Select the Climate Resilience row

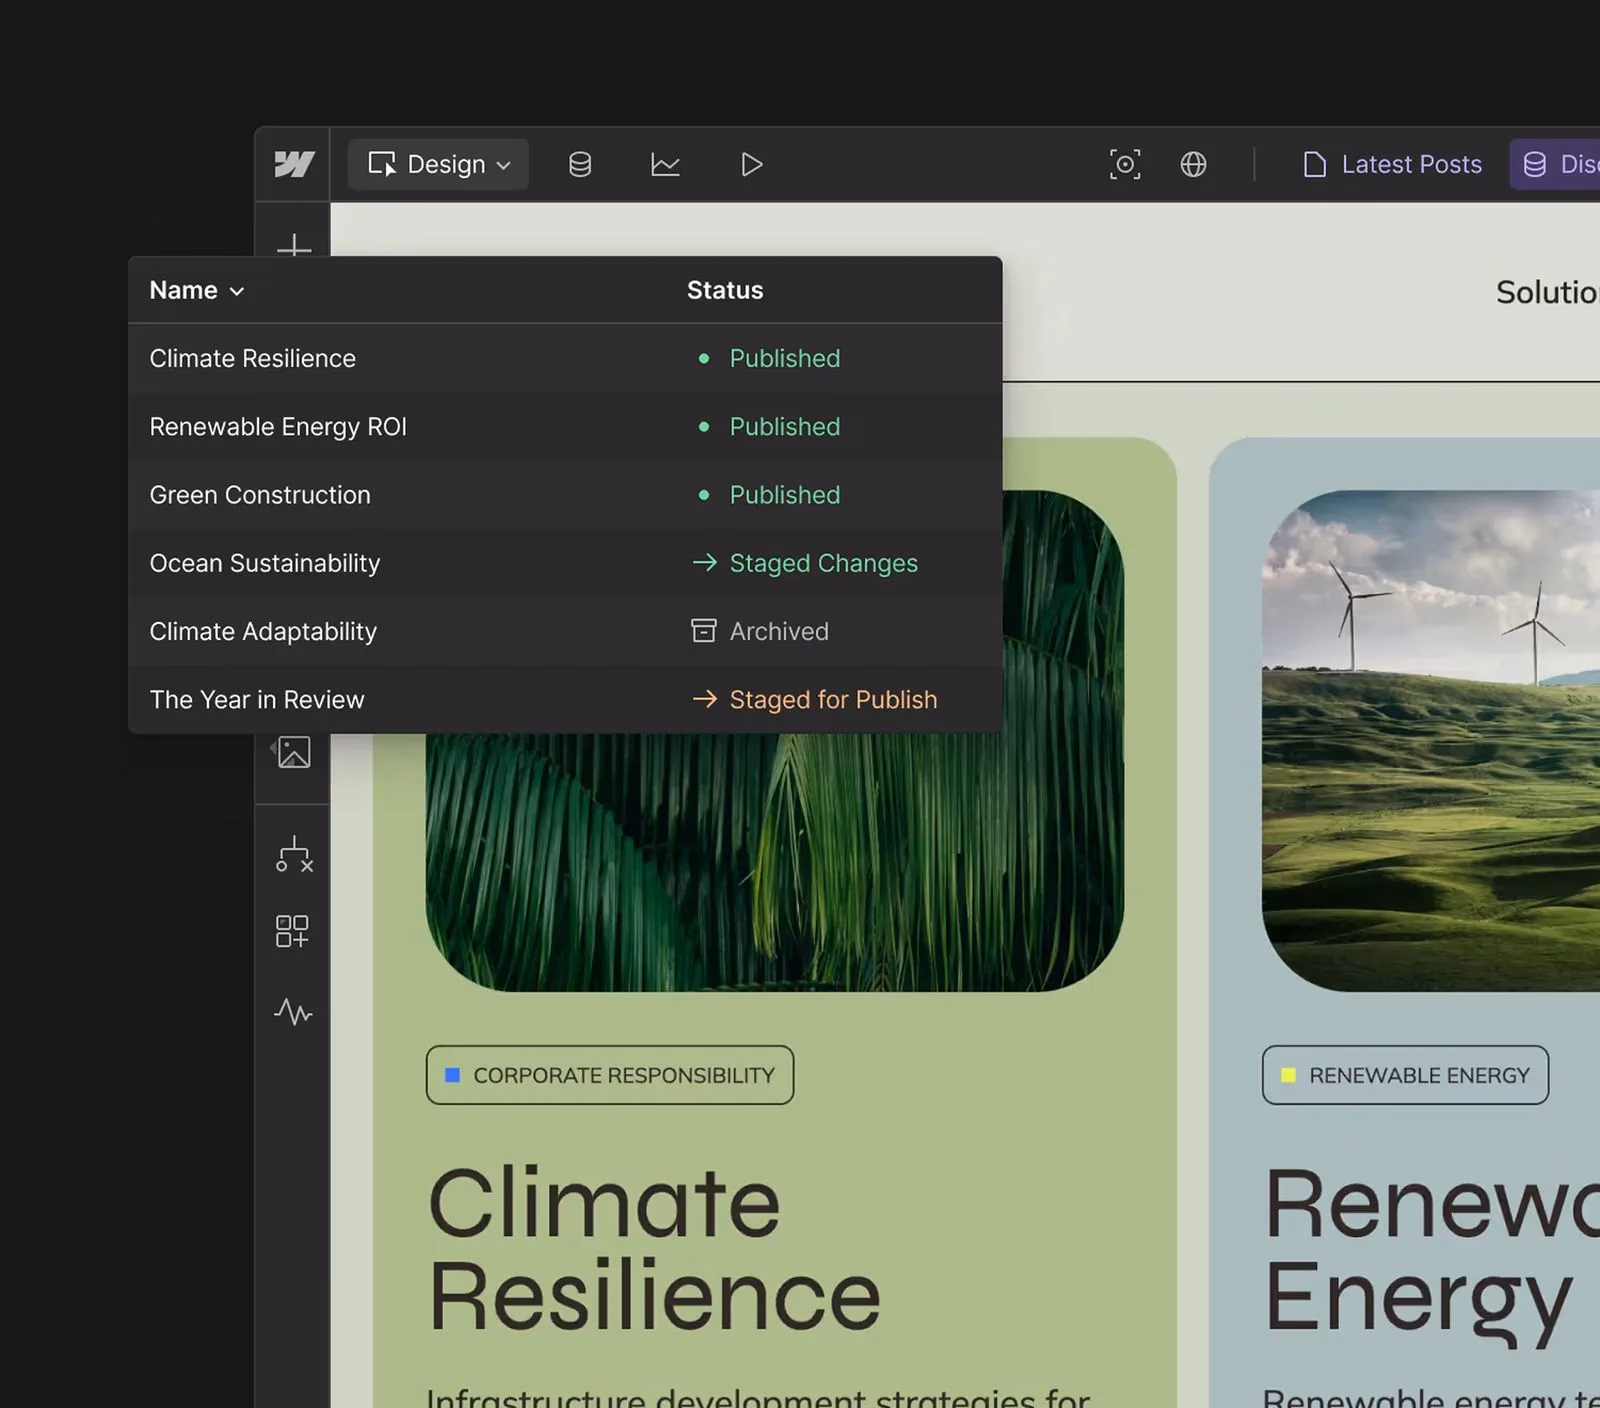pos(565,358)
